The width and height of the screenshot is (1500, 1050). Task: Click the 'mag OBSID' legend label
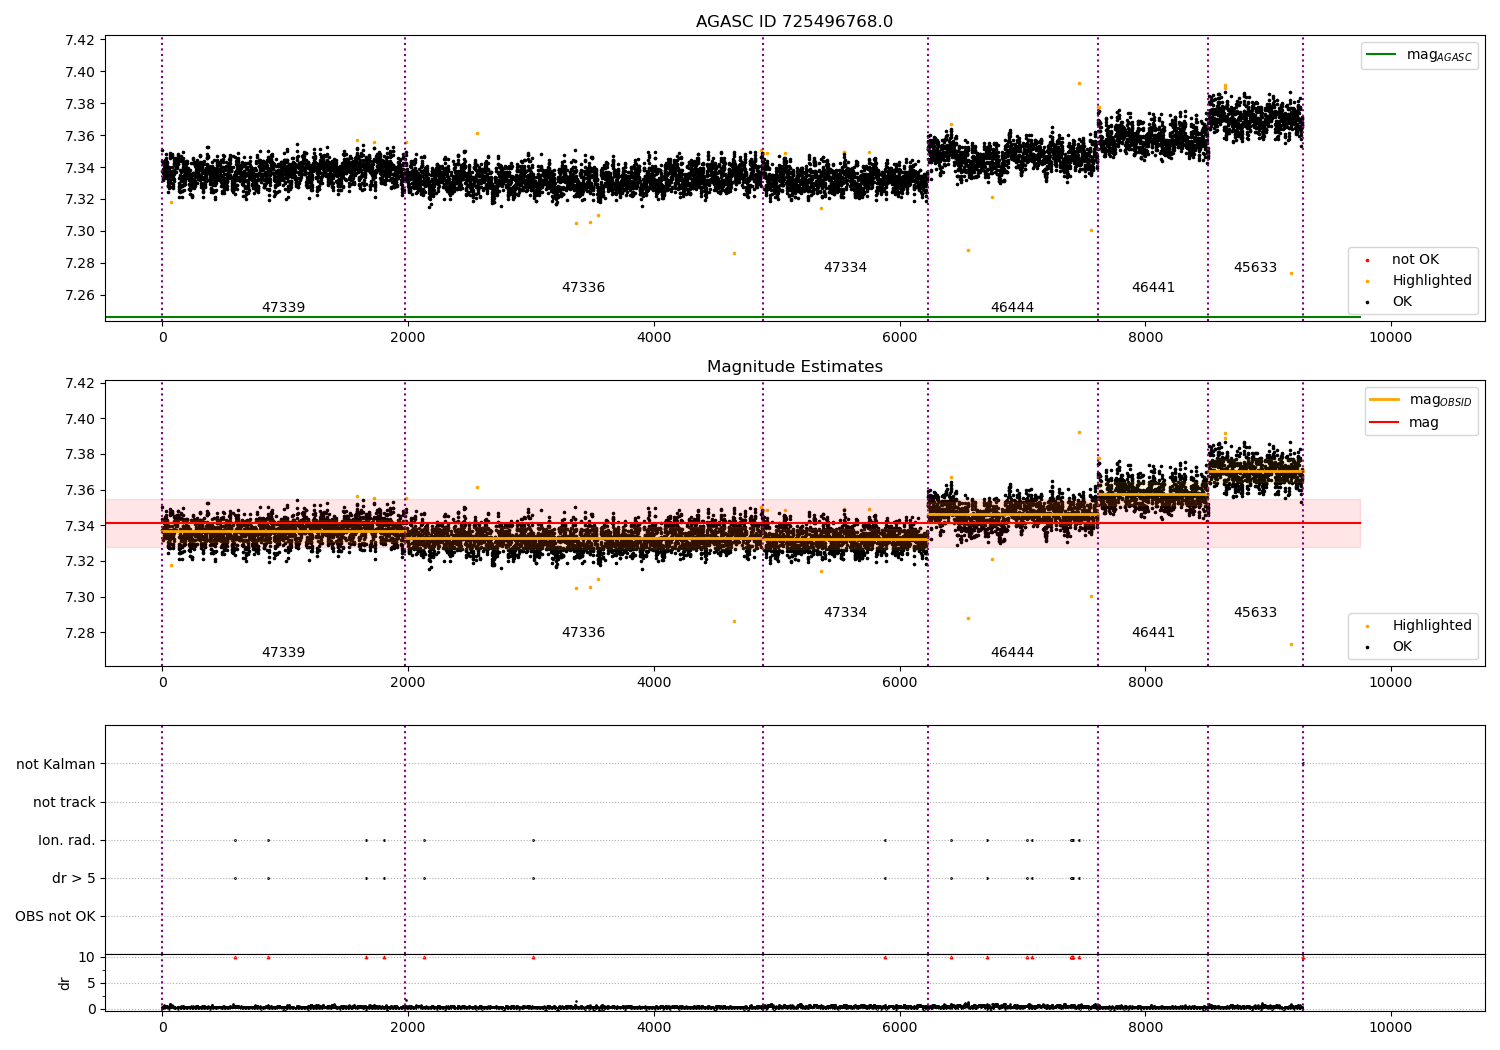1440,401
